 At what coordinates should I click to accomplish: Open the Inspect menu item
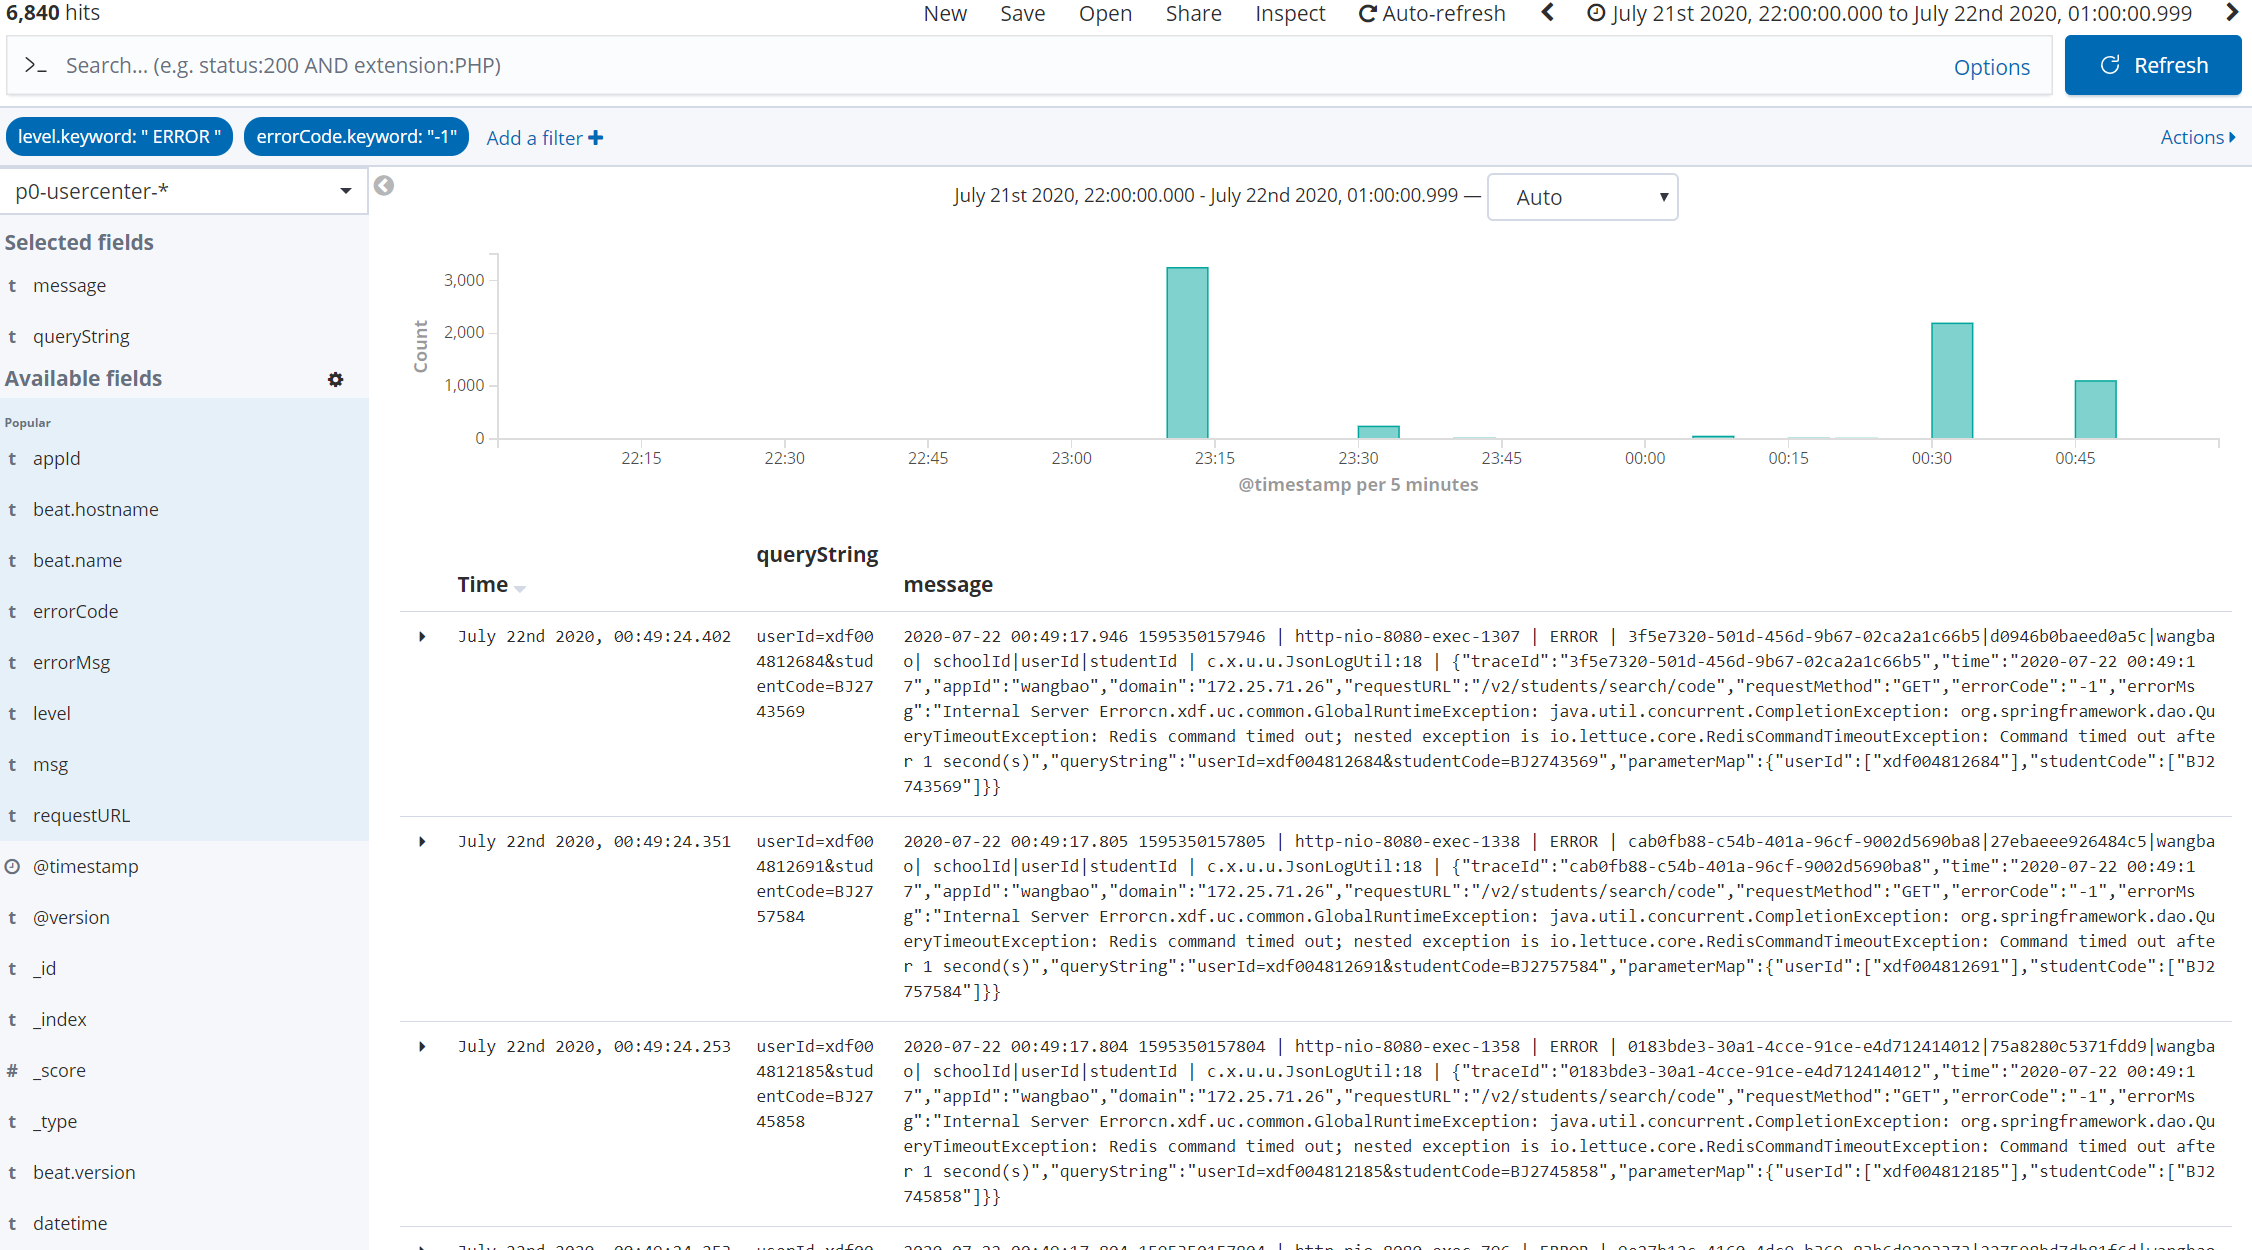click(1289, 14)
